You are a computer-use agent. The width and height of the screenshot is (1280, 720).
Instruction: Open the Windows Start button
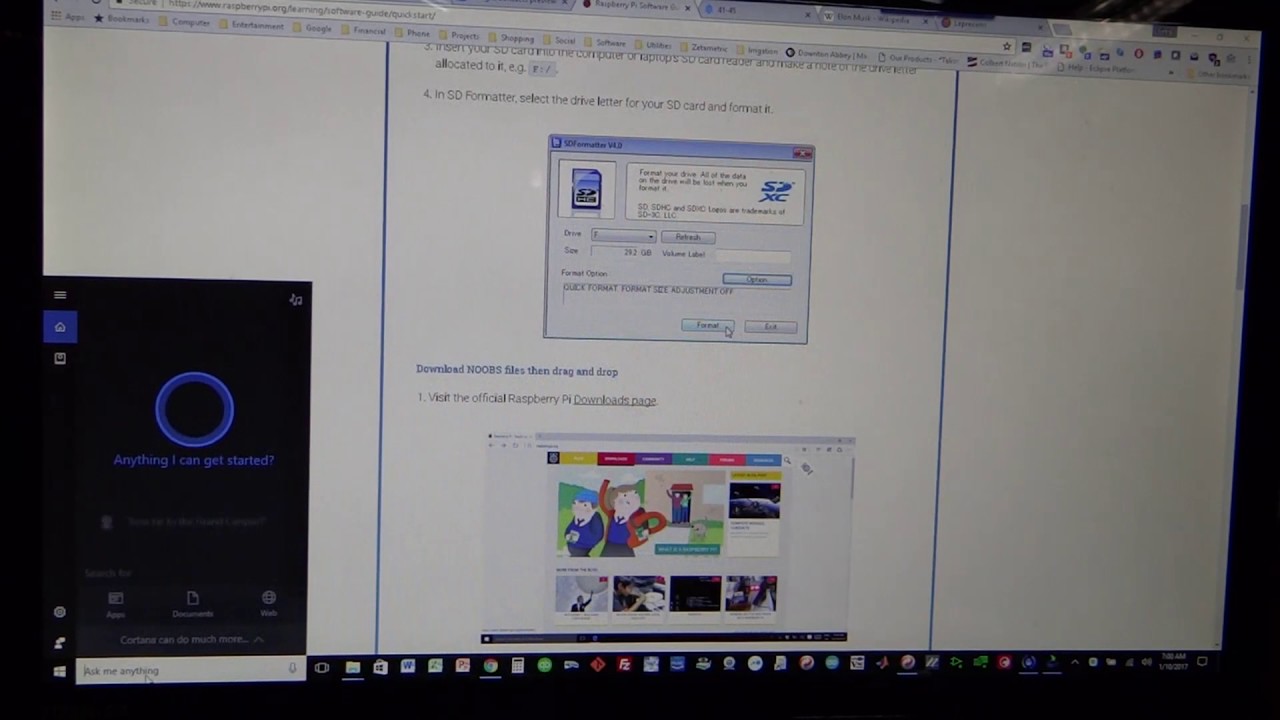point(60,671)
